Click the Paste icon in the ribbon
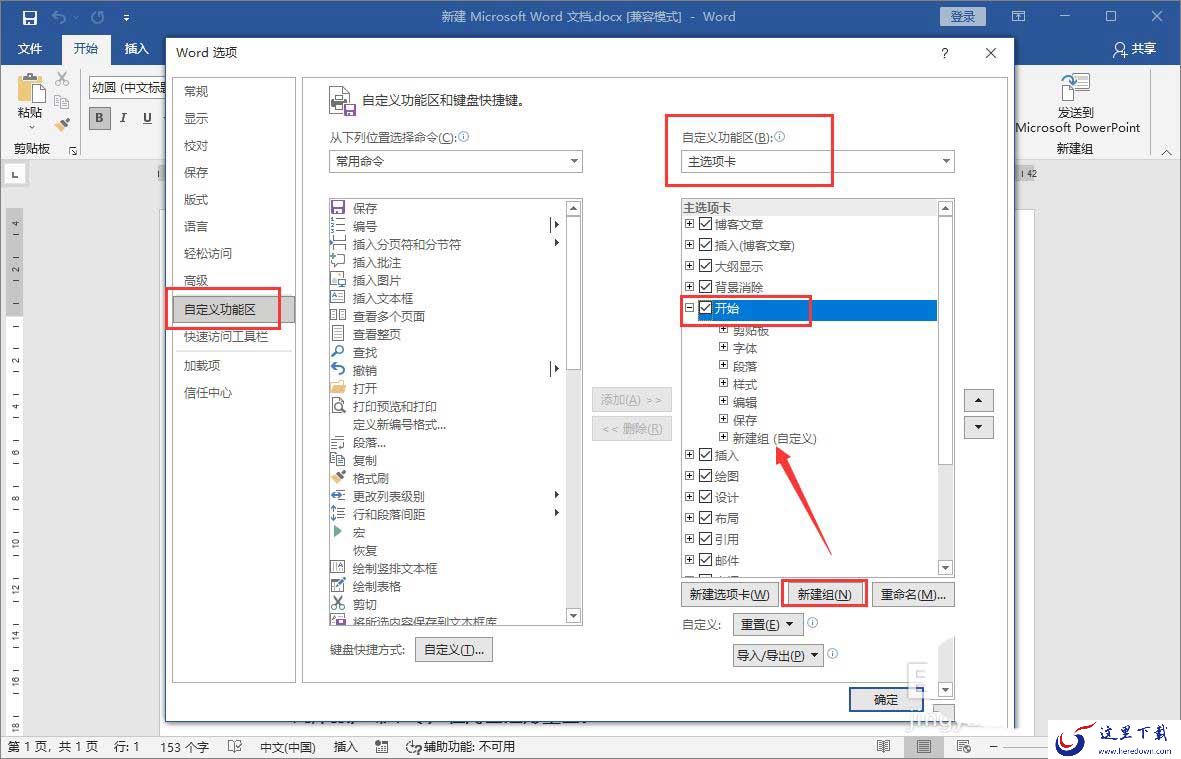 pos(31,88)
